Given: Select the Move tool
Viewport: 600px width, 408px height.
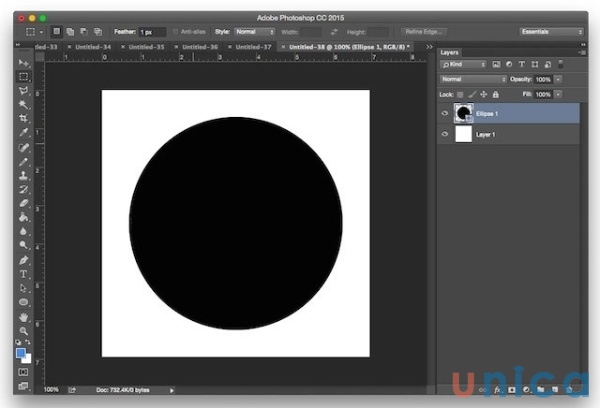Looking at the screenshot, I should (23, 62).
